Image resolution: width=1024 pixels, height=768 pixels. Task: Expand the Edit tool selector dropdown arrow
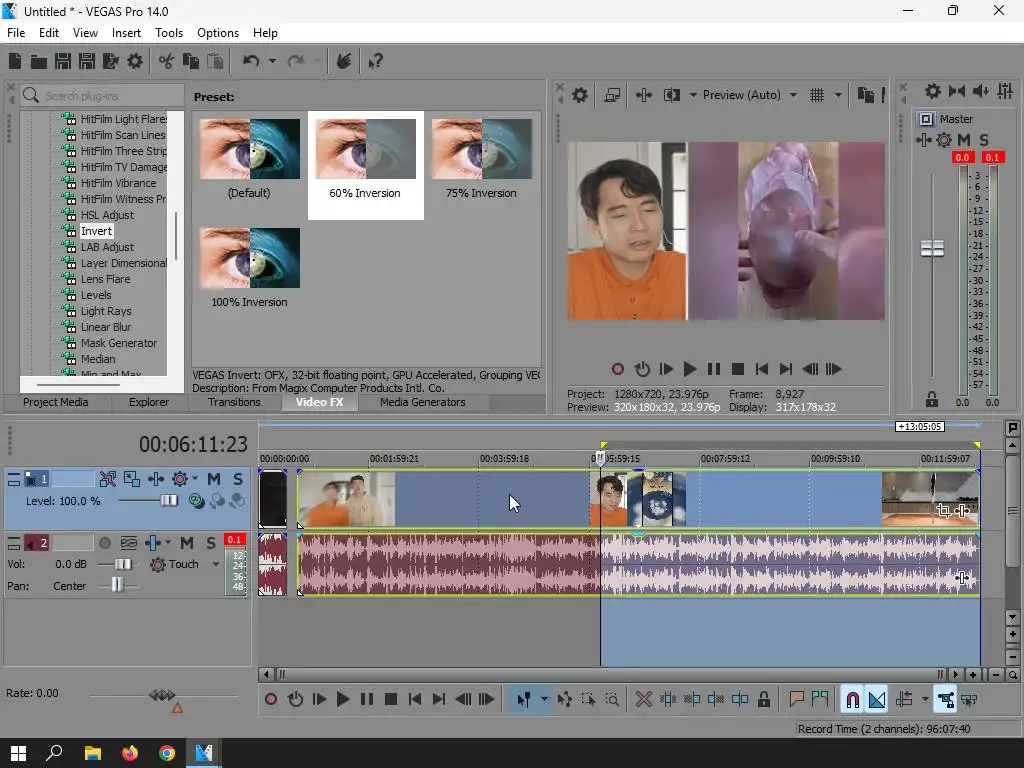(x=543, y=699)
